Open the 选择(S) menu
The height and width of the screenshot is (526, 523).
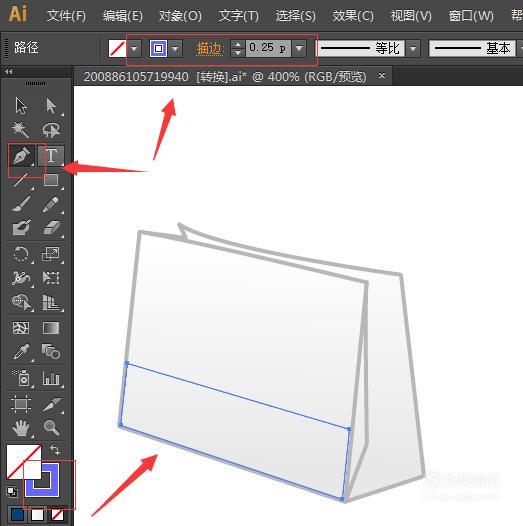296,15
